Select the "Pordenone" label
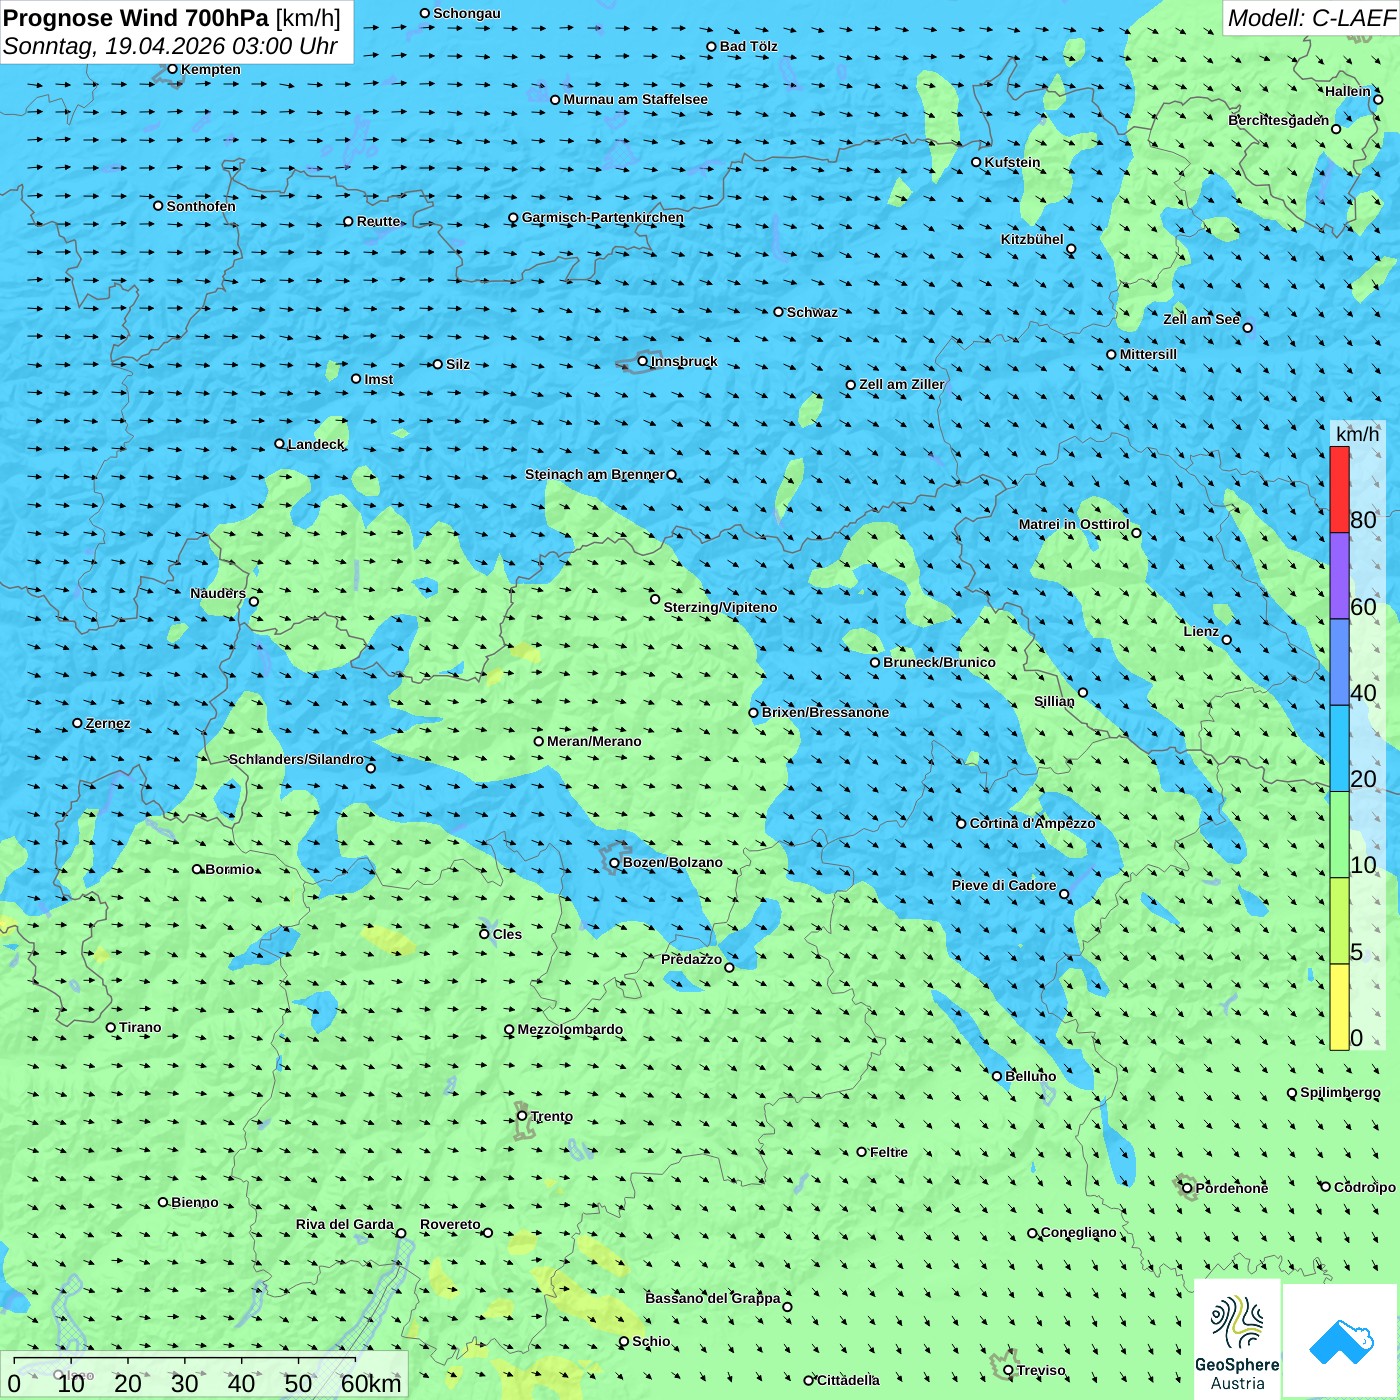The image size is (1400, 1400). (1232, 1188)
